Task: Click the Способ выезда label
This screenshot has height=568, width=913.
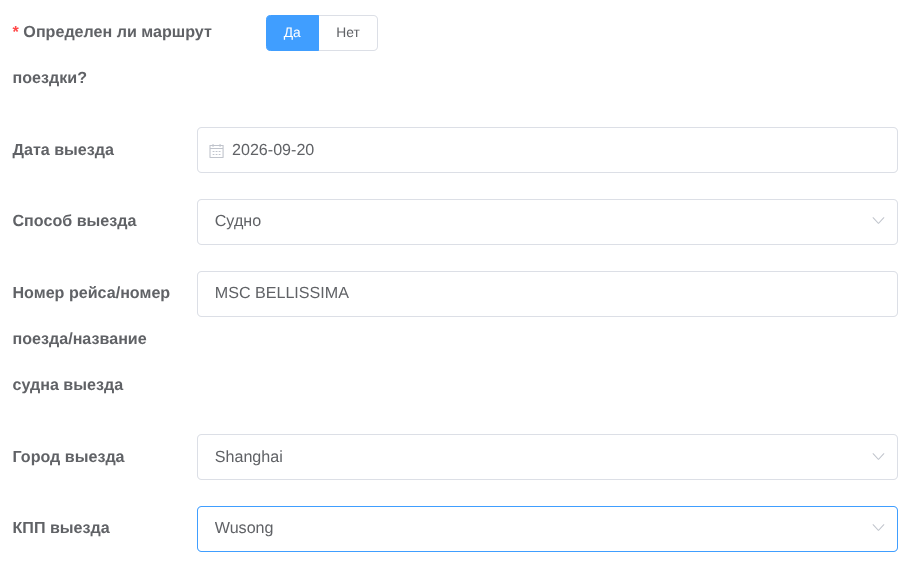Action: click(x=75, y=221)
